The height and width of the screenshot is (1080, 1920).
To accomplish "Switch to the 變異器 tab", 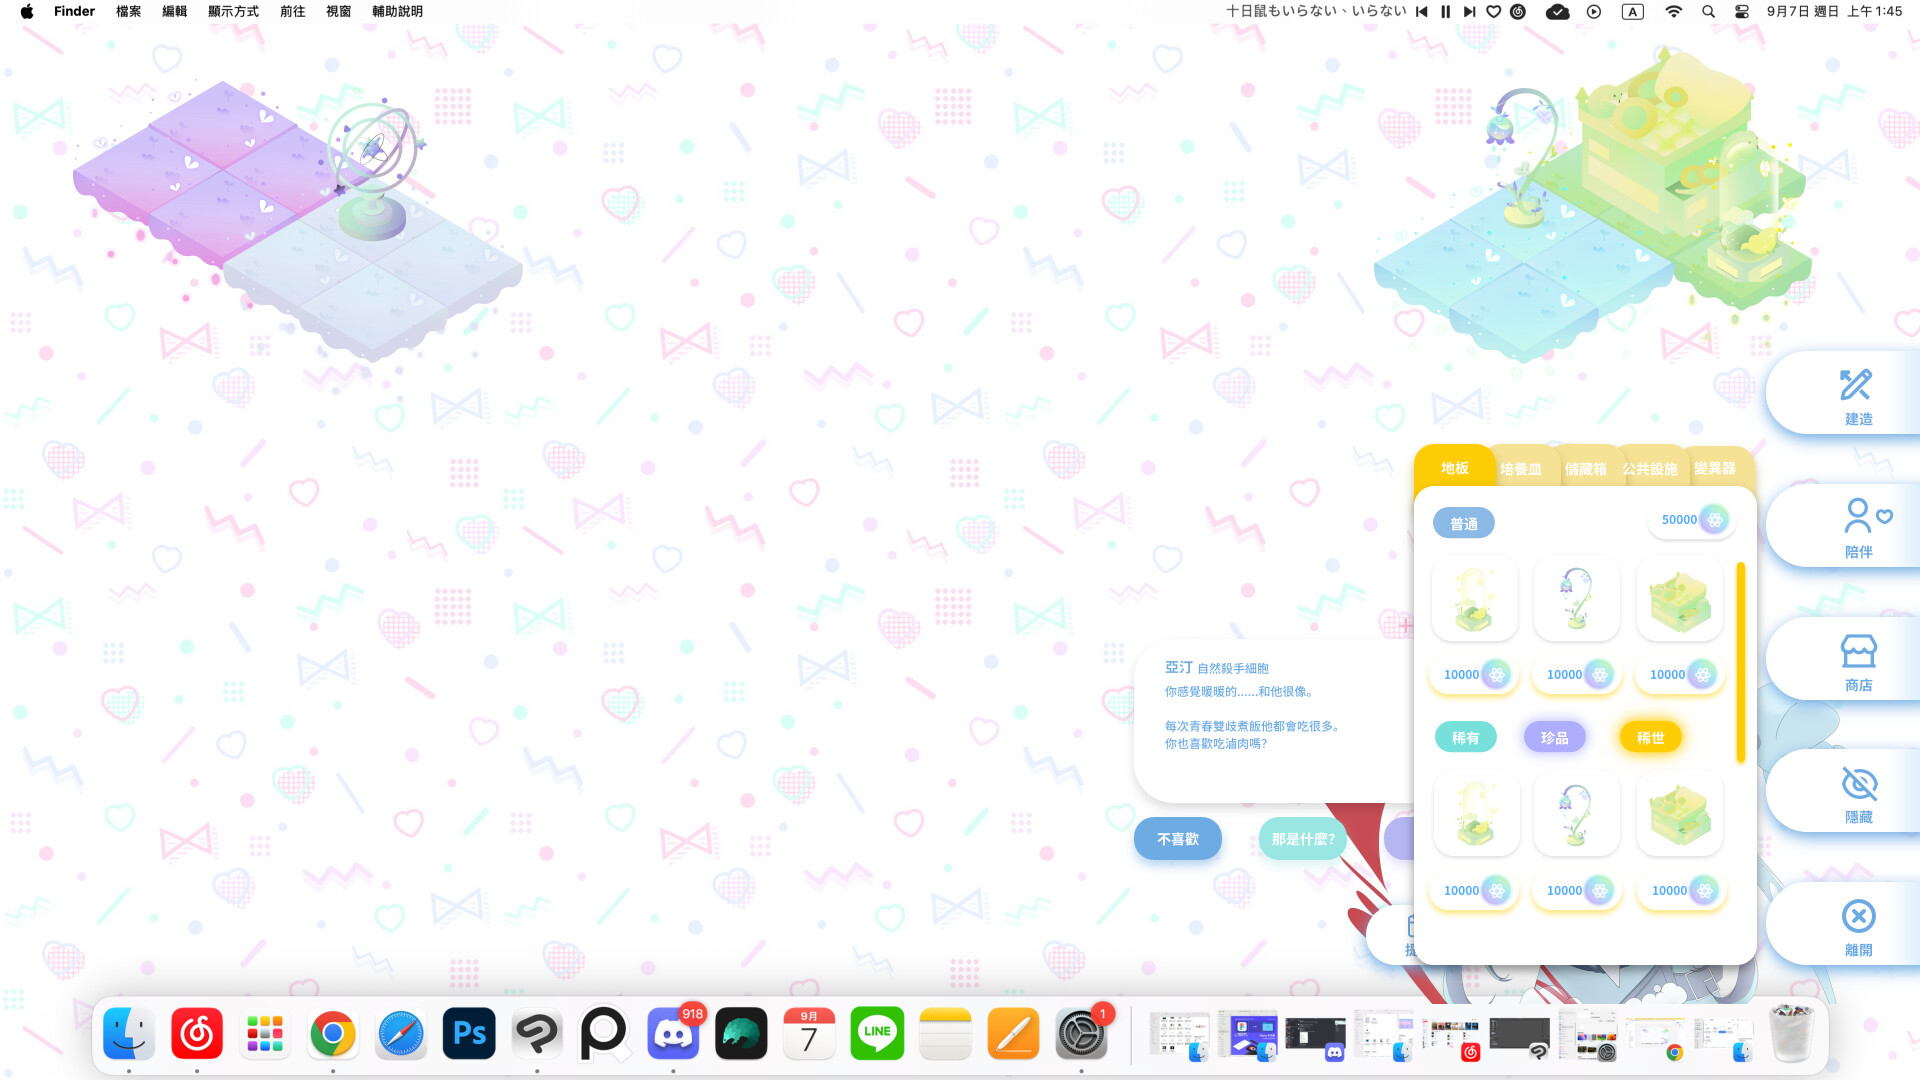I will (1715, 467).
